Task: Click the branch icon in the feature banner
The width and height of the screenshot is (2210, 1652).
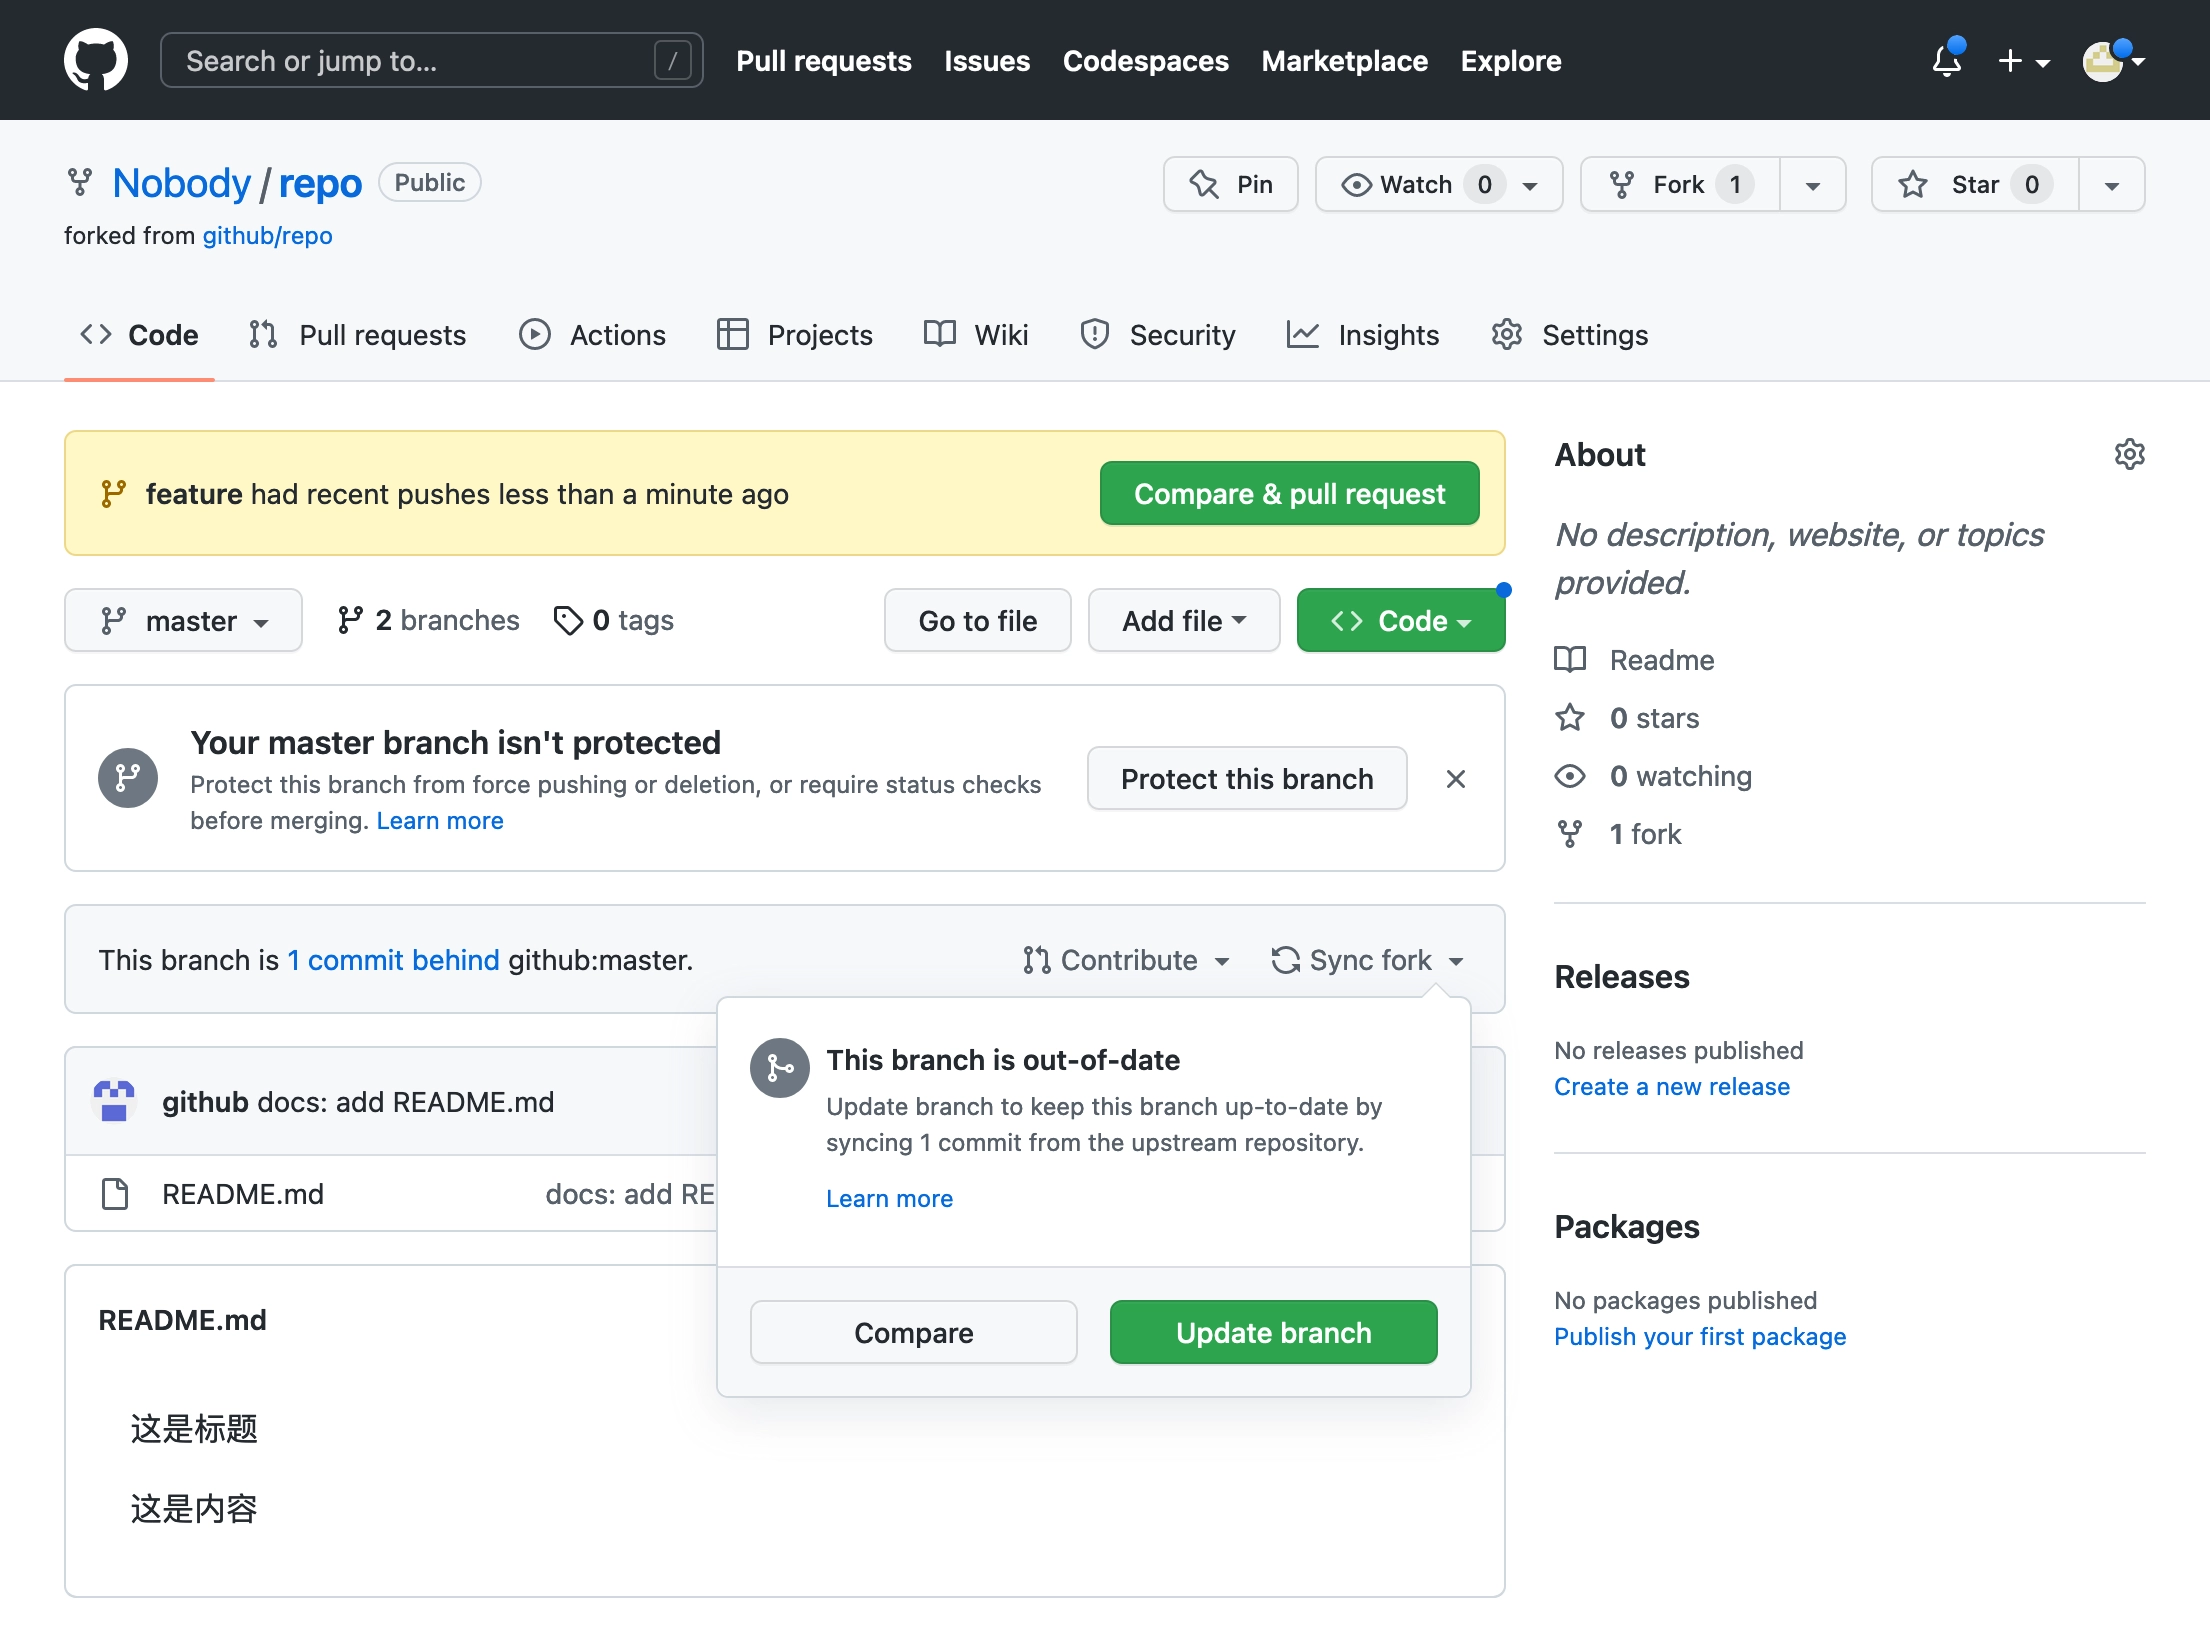Action: point(113,493)
